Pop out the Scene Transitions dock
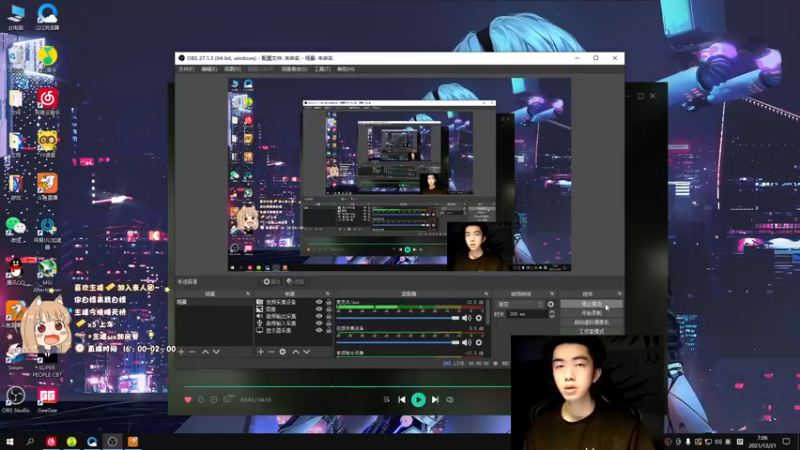800x450 pixels. pyautogui.click(x=552, y=294)
